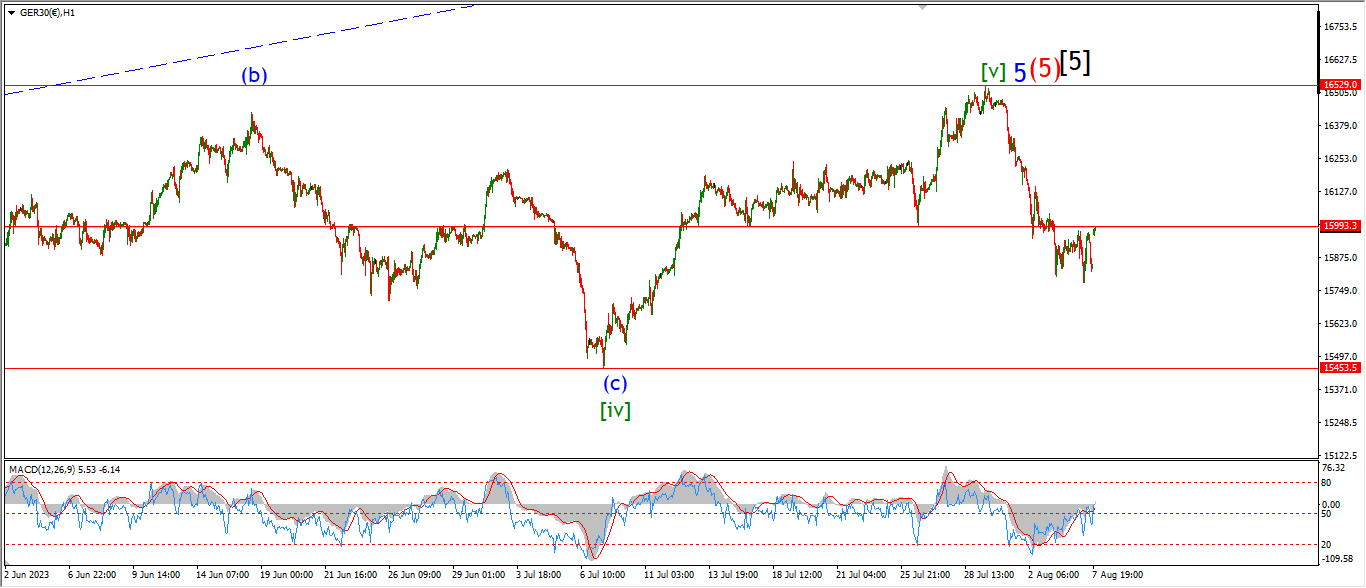
Task: Click the 76.32 MACD scale value
Action: pos(1332,468)
